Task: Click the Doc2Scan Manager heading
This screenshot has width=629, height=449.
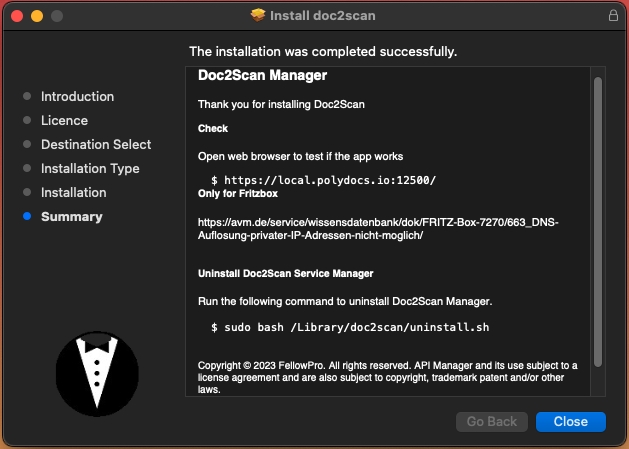Action: click(x=262, y=76)
